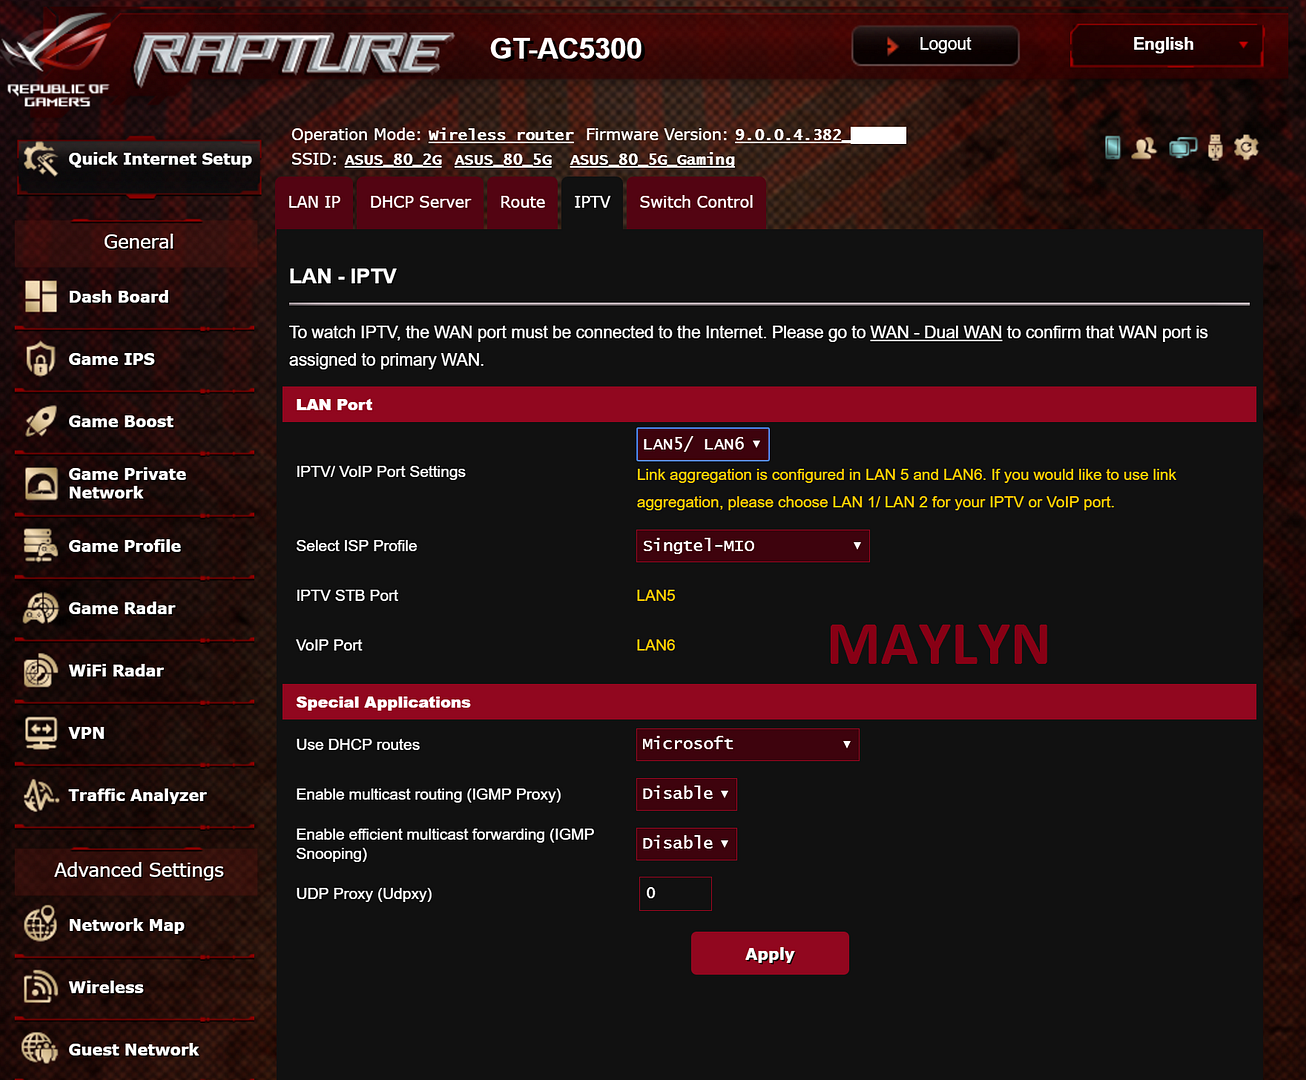Screen dimensions: 1306x1080
Task: Switch to the Switch Control tab
Action: click(x=696, y=202)
